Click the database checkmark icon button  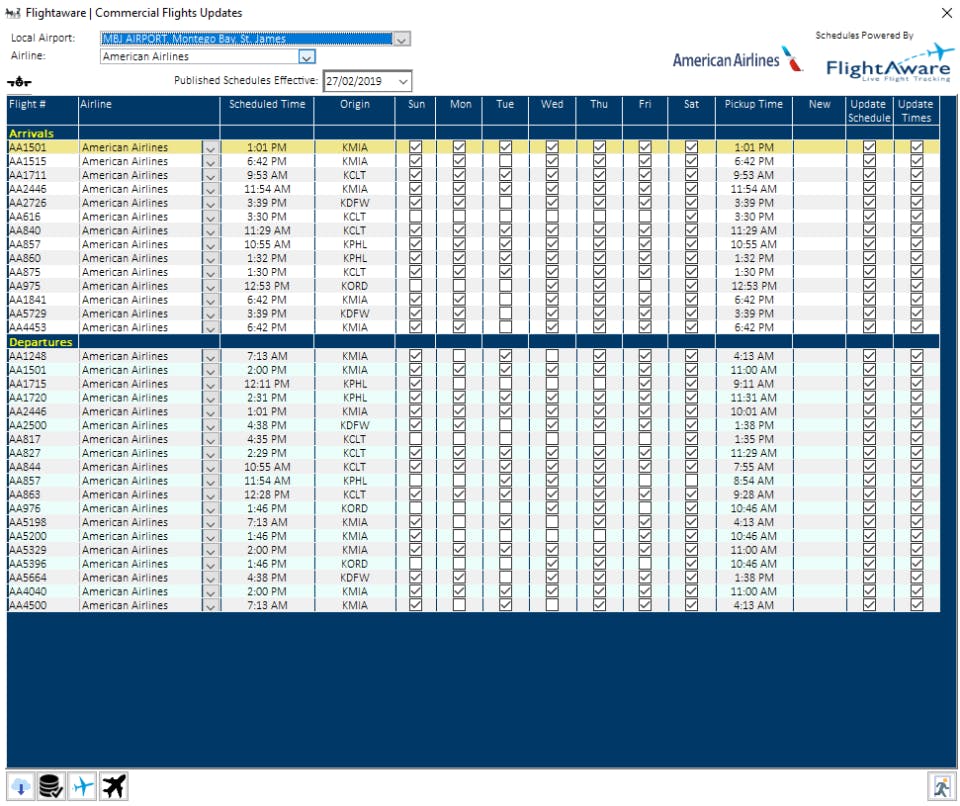(x=51, y=786)
